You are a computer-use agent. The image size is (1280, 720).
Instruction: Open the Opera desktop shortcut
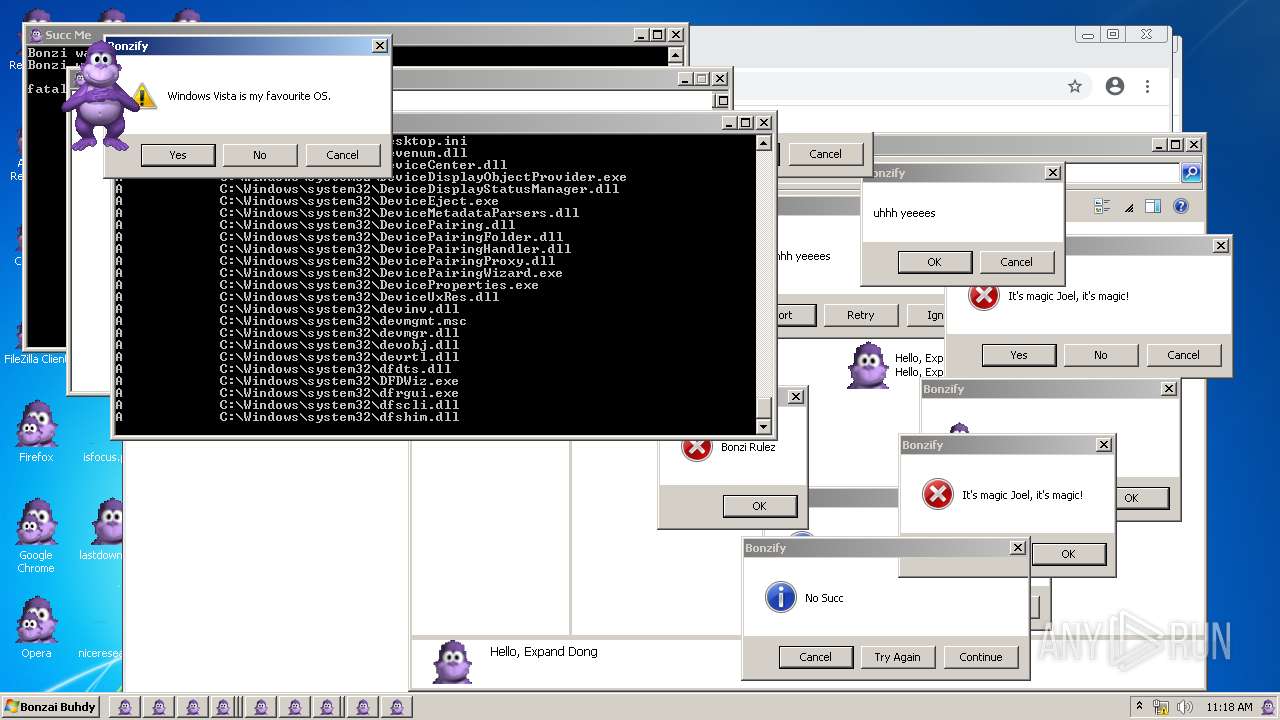36,628
